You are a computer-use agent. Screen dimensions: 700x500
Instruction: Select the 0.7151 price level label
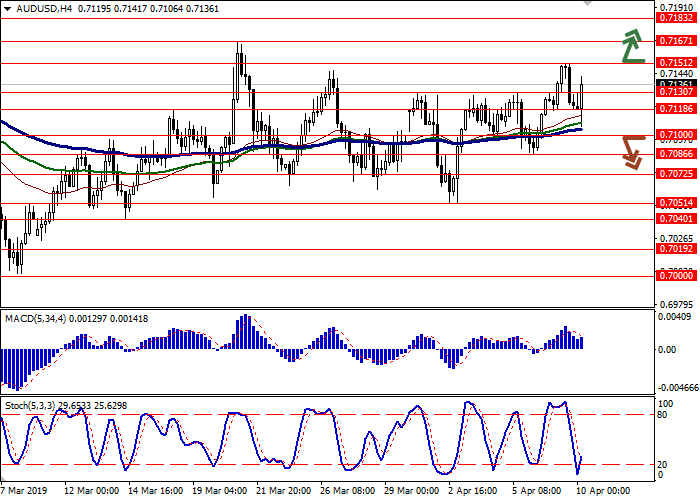(677, 63)
